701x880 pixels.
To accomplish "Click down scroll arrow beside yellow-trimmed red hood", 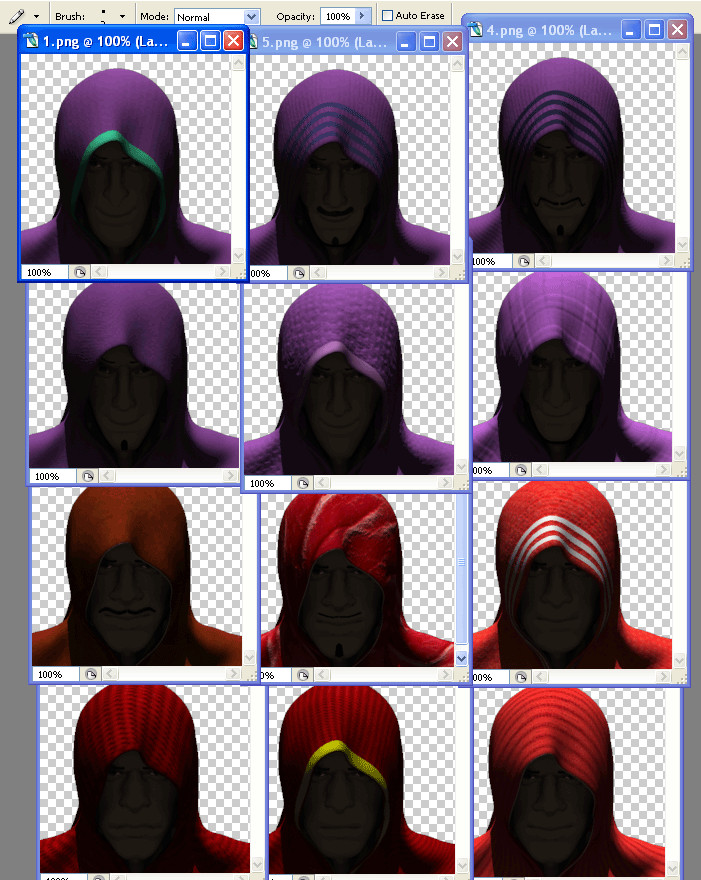I will click(x=461, y=865).
